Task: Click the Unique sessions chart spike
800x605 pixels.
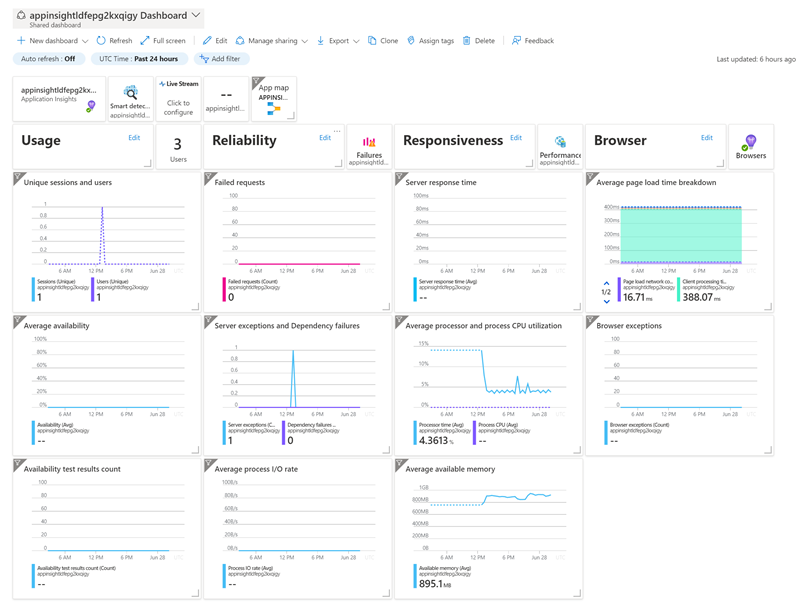Action: click(103, 235)
